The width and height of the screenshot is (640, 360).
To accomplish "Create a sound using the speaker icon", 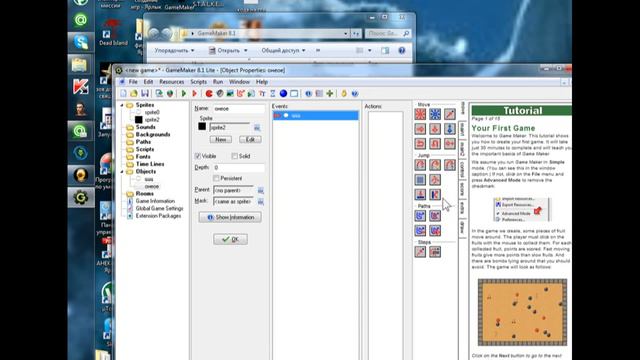I will pos(220,93).
